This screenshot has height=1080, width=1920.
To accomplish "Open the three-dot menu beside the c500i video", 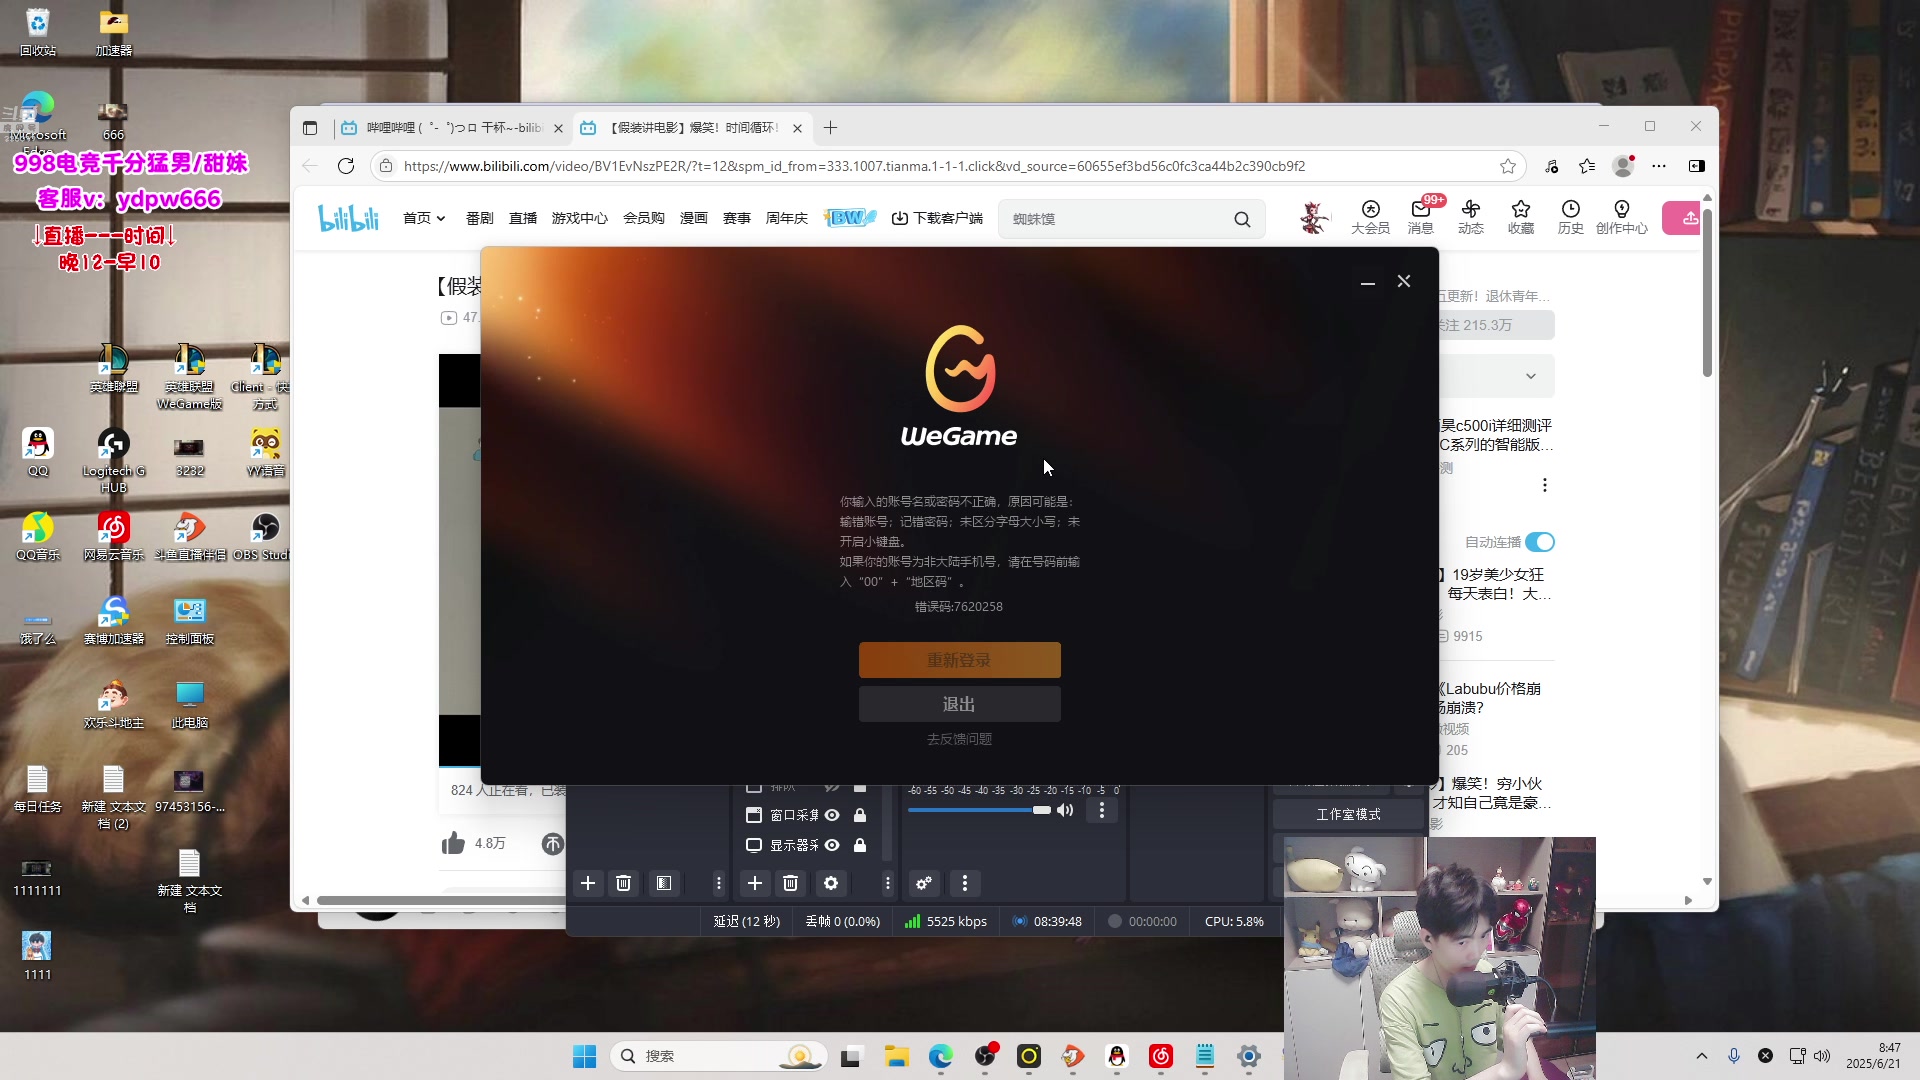I will point(1545,485).
